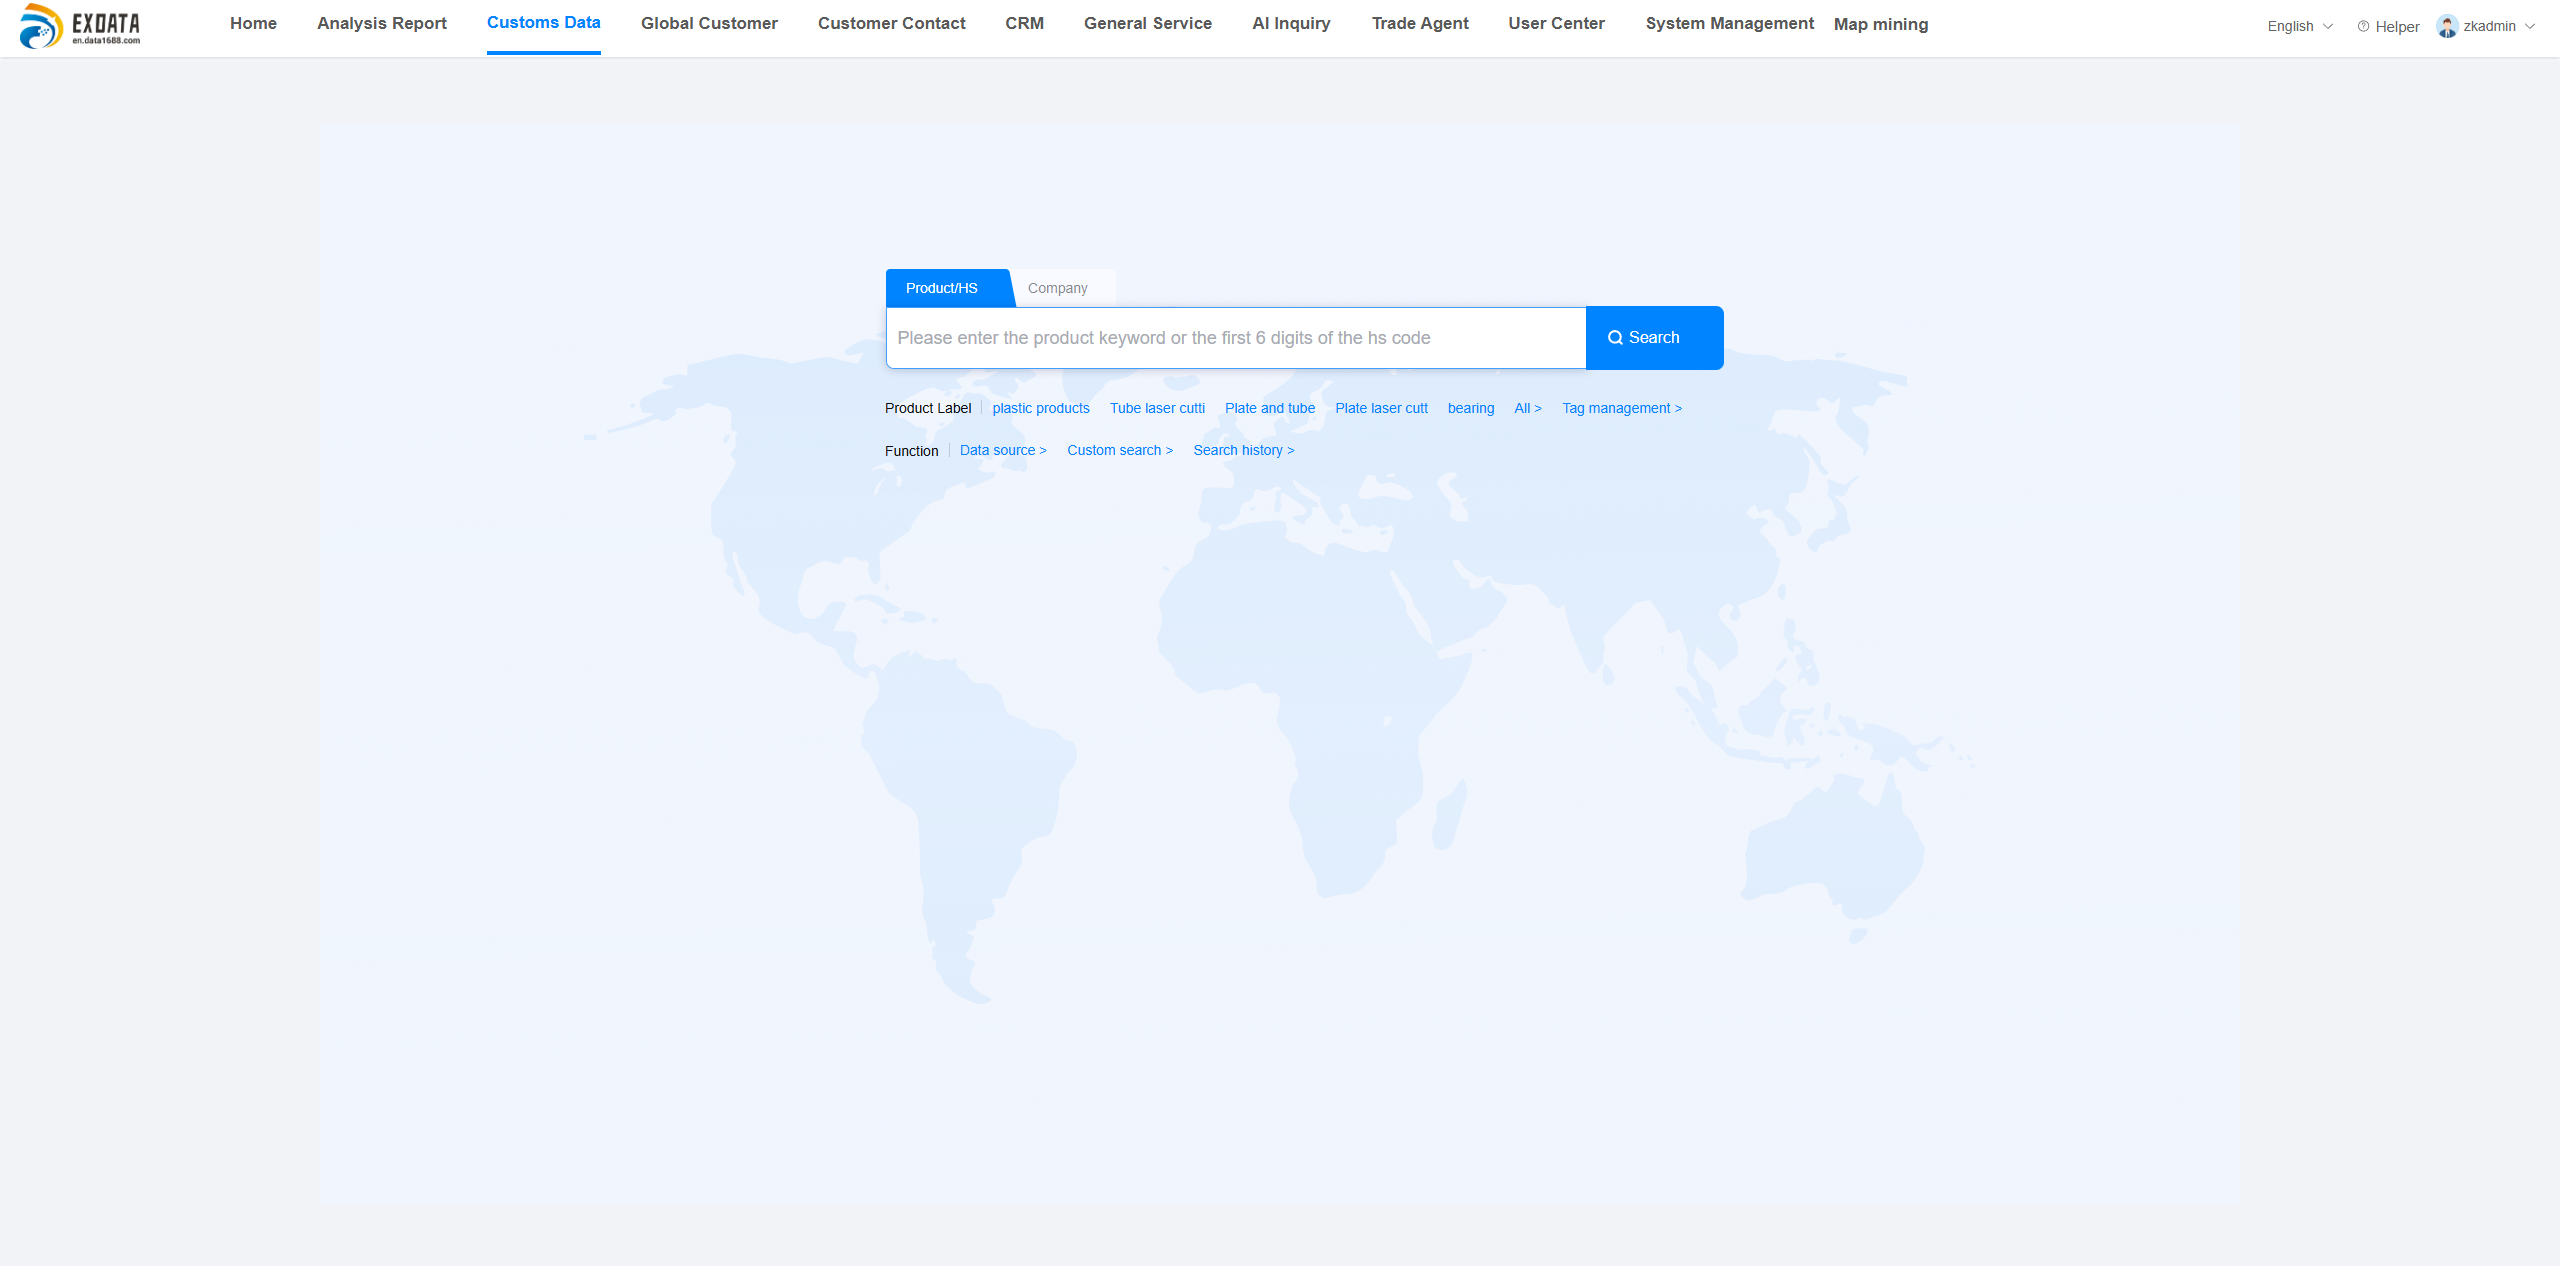Image resolution: width=2560 pixels, height=1266 pixels.
Task: Select the plastic products label
Action: pos(1041,408)
